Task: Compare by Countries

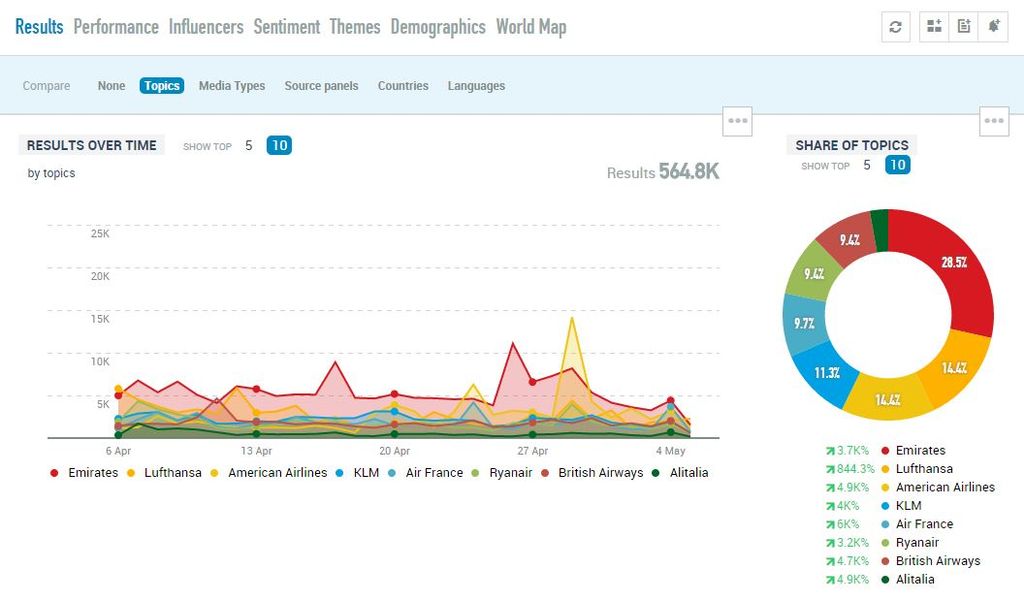Action: pyautogui.click(x=403, y=86)
